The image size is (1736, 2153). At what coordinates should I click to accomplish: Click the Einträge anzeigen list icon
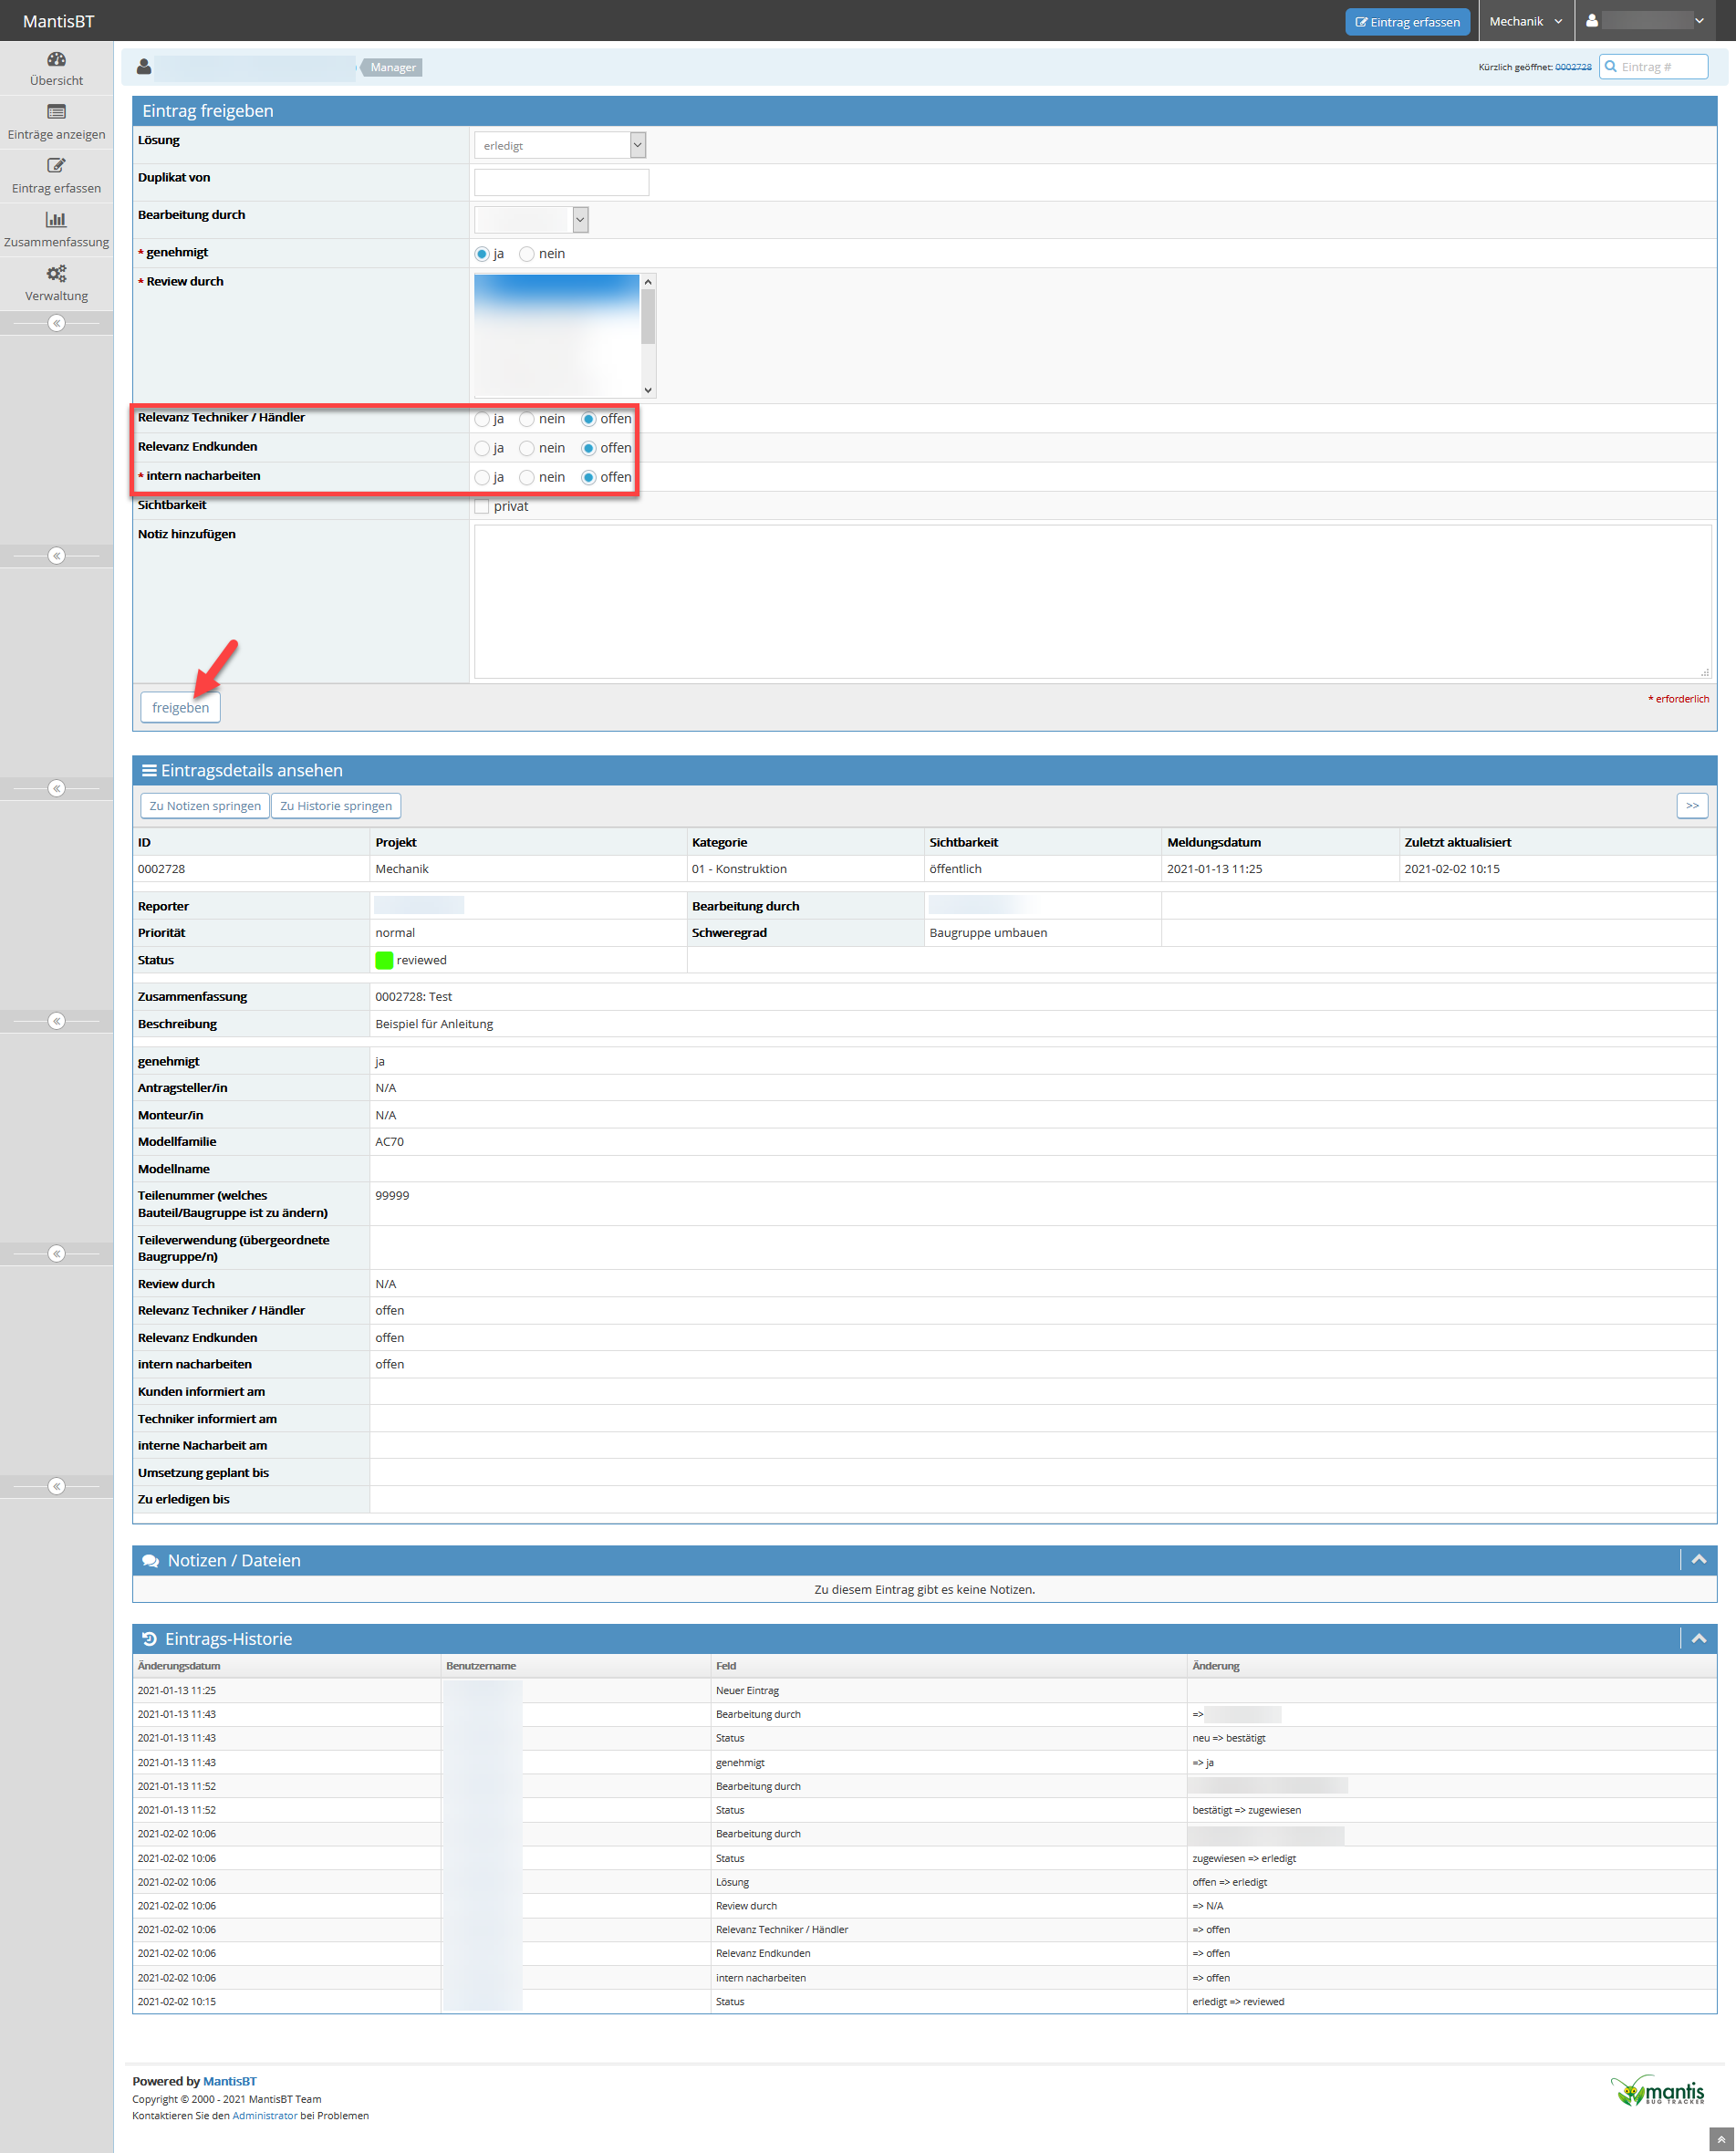[x=56, y=112]
